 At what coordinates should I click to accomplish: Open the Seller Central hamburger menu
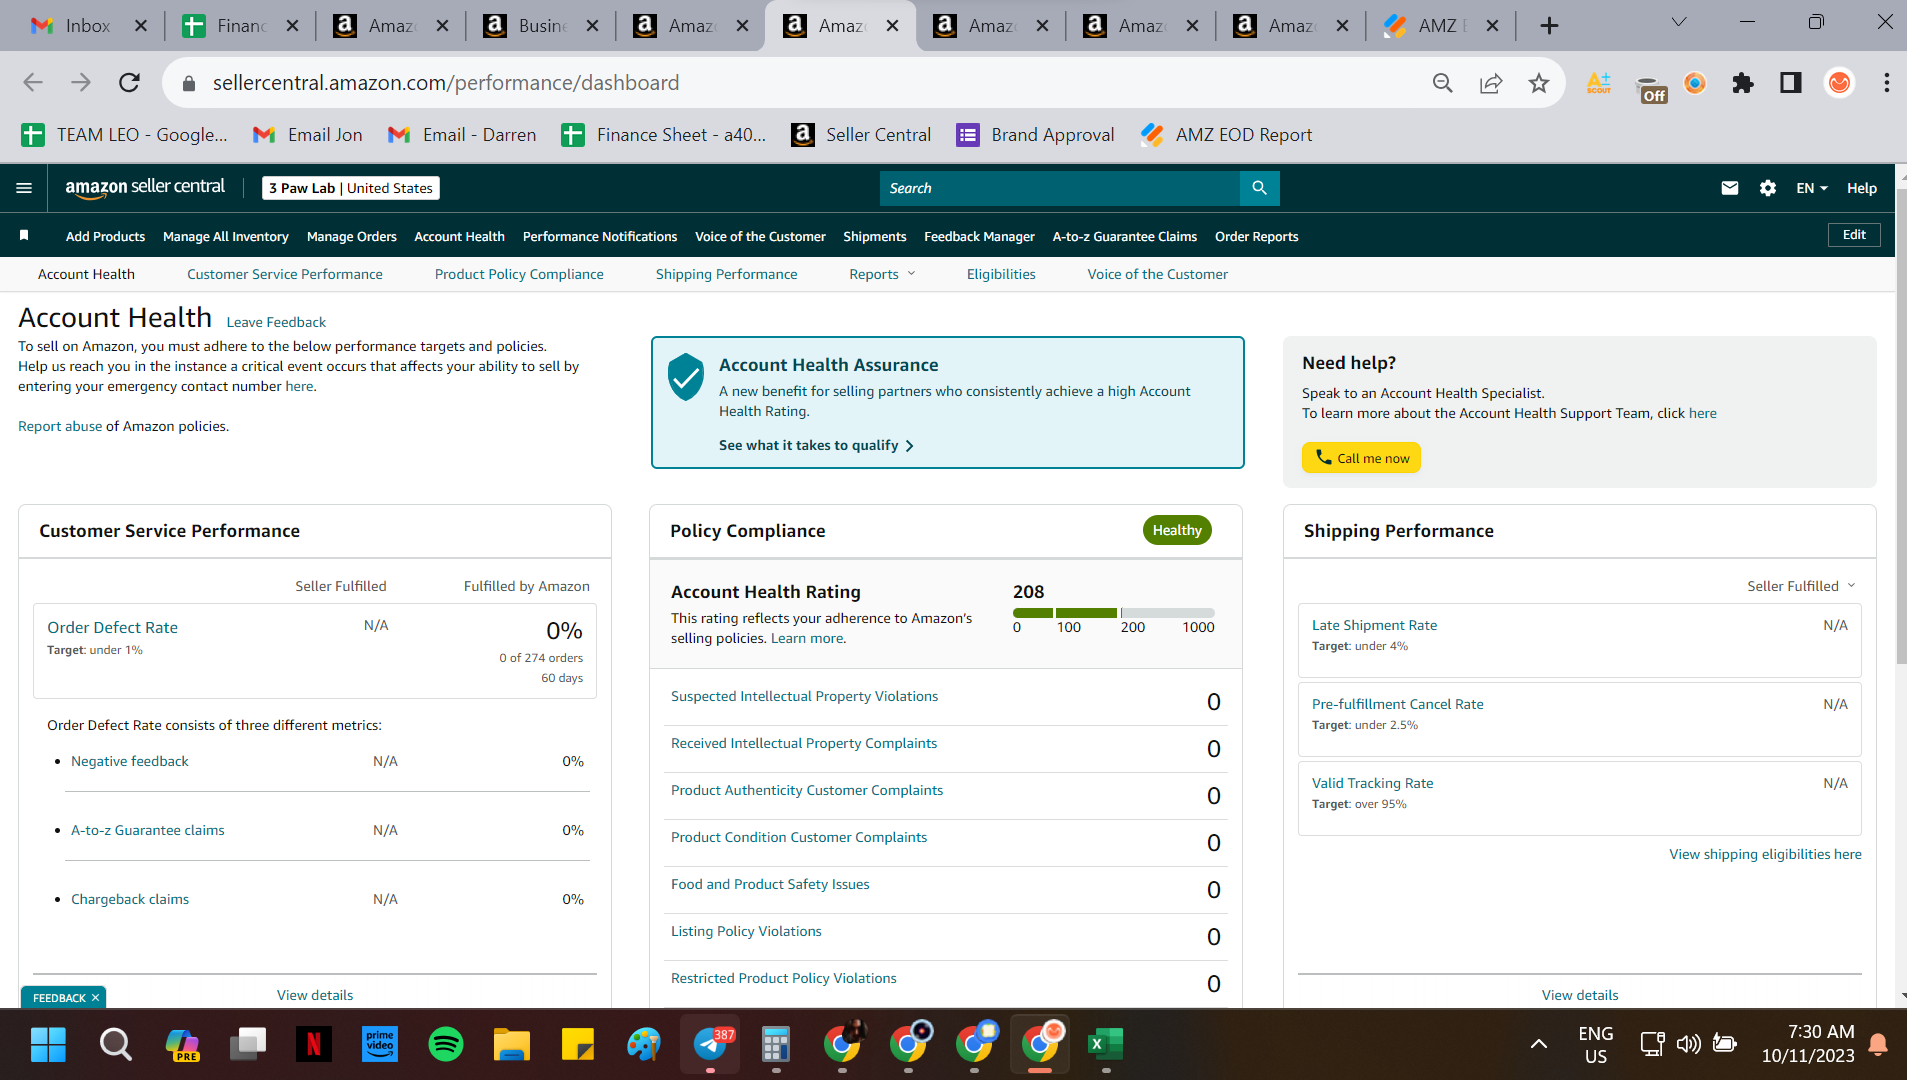point(24,188)
